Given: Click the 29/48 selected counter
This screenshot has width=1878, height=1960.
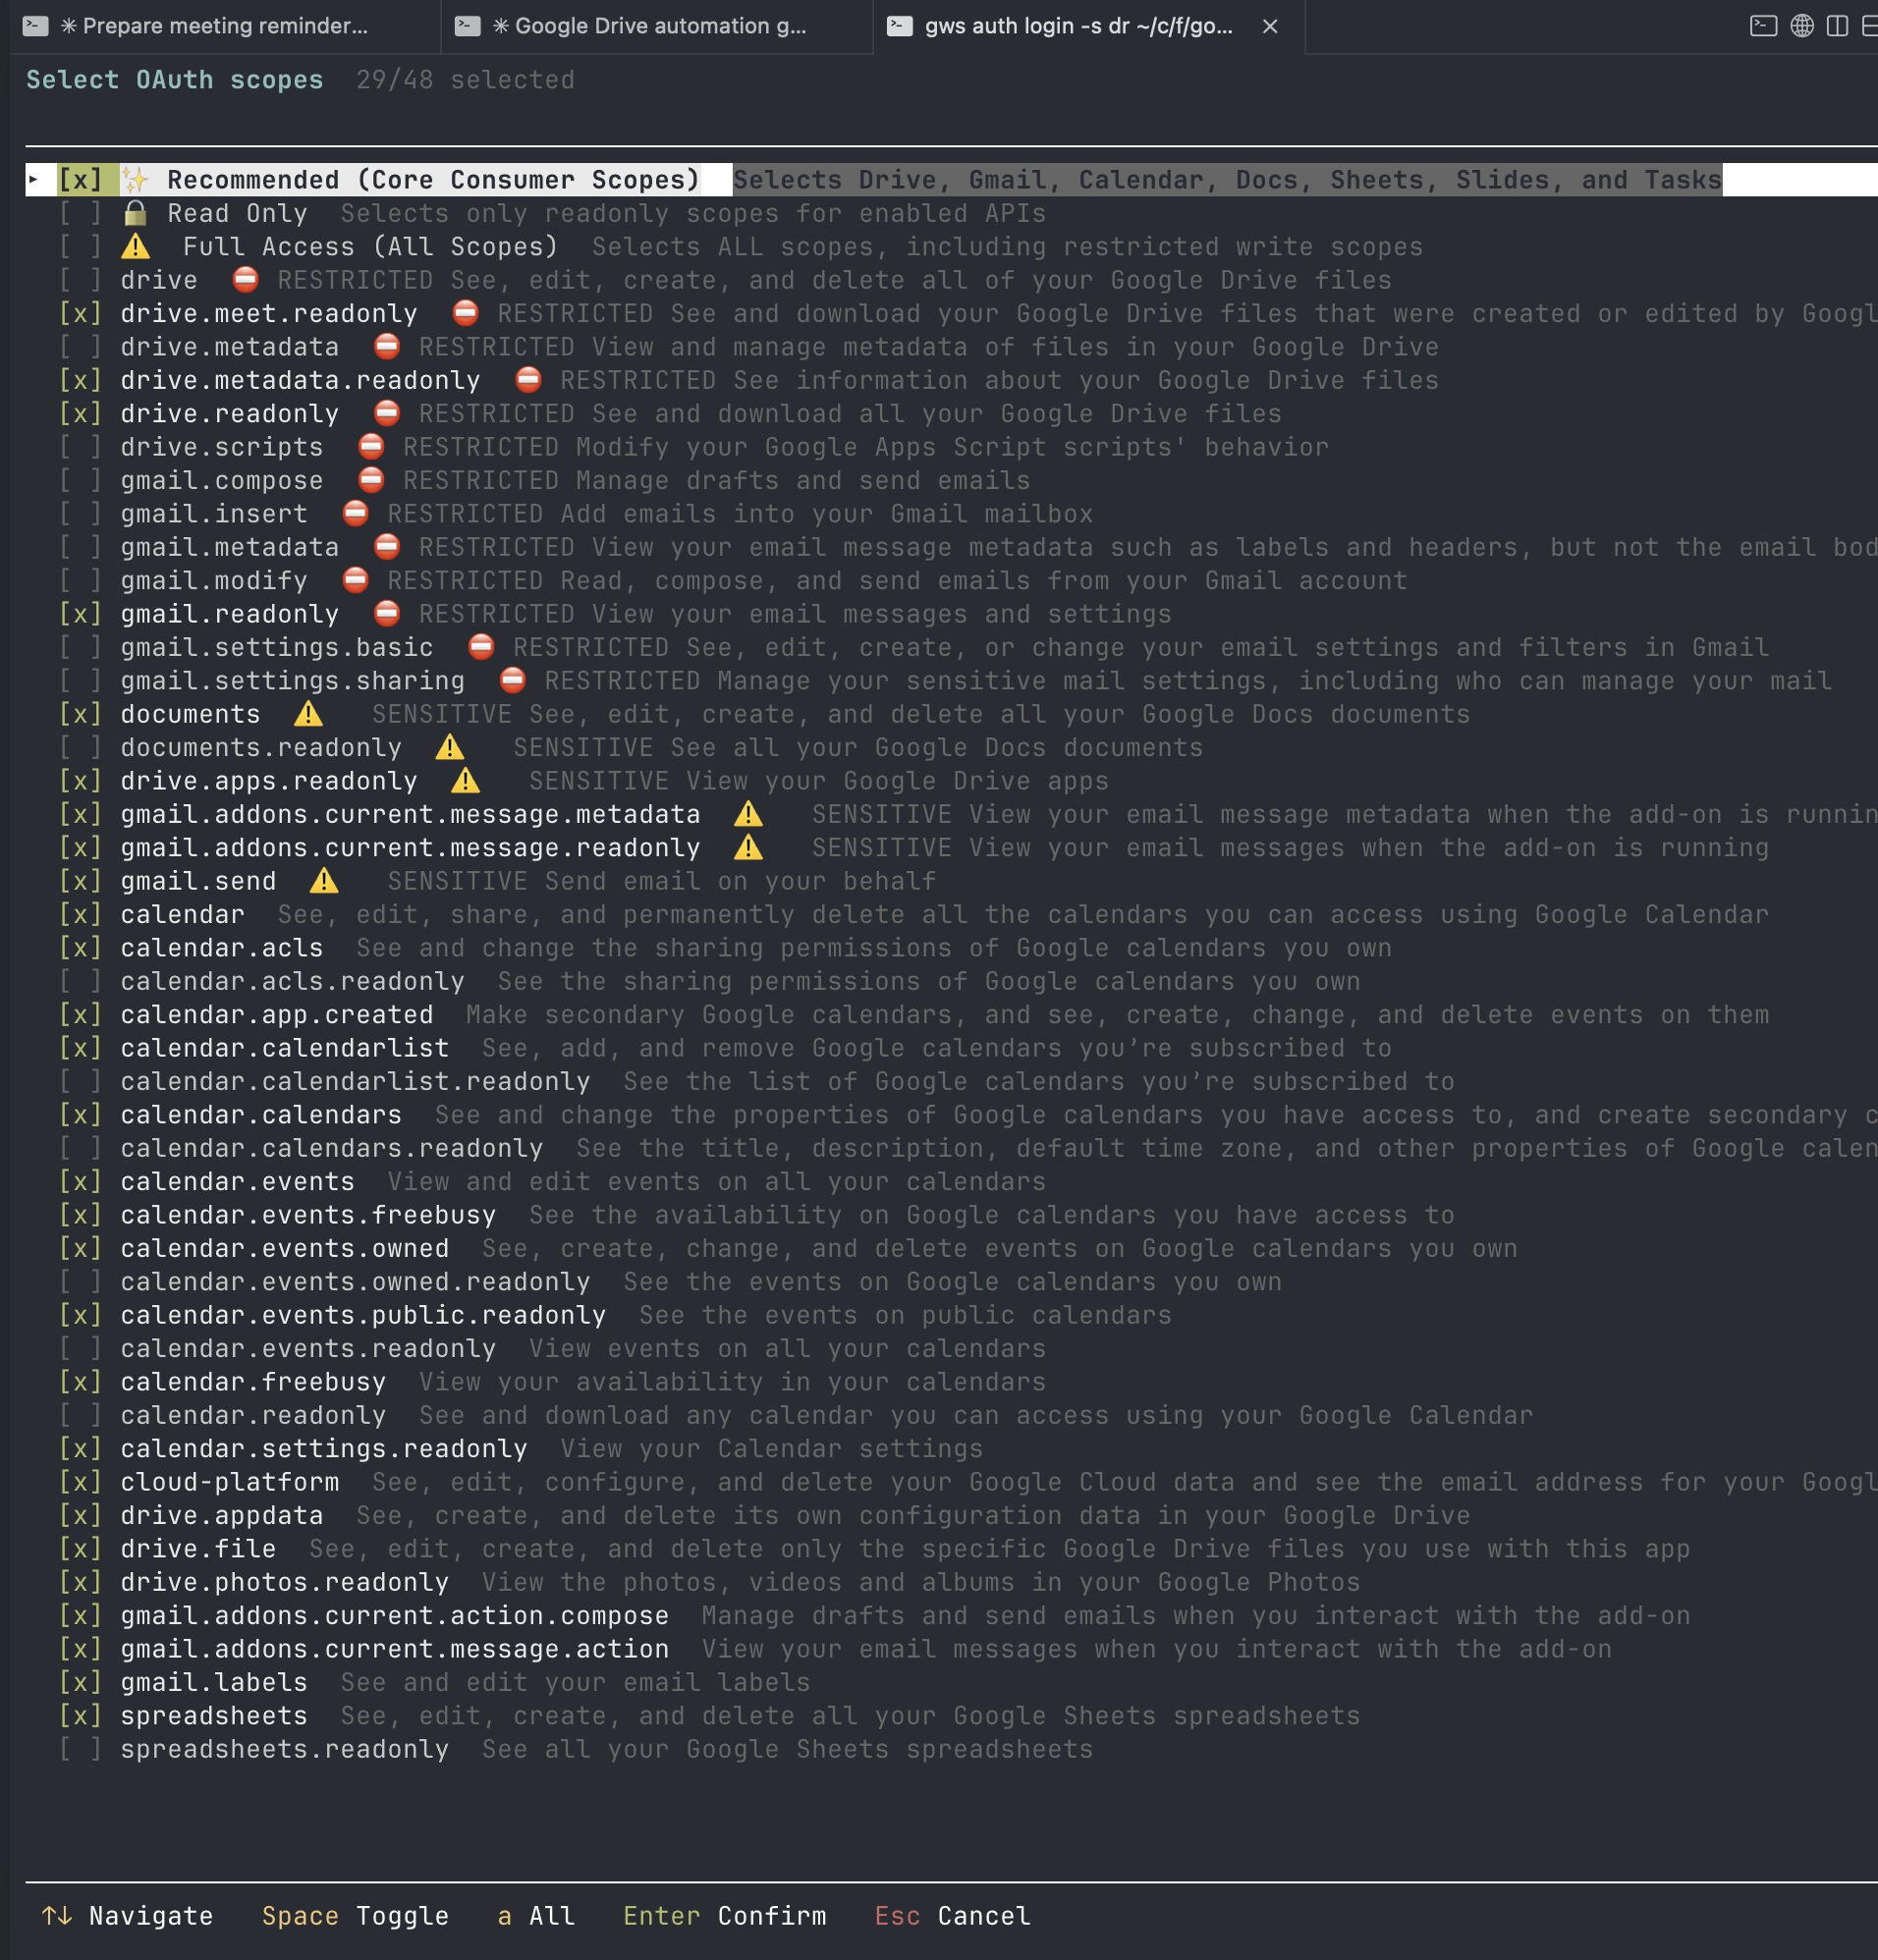Looking at the screenshot, I should click(466, 80).
